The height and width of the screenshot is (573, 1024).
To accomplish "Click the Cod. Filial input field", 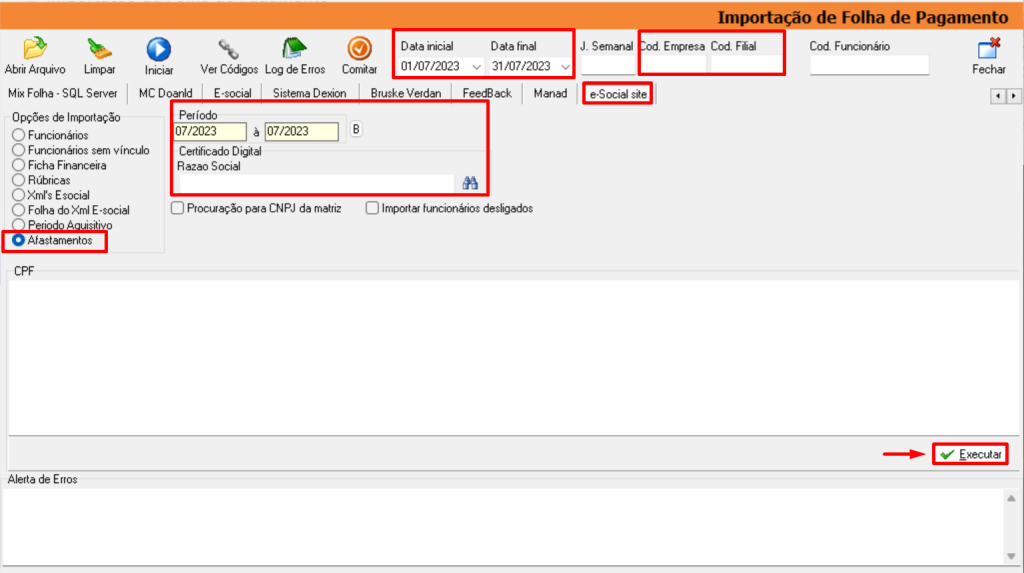I will pyautogui.click(x=745, y=65).
